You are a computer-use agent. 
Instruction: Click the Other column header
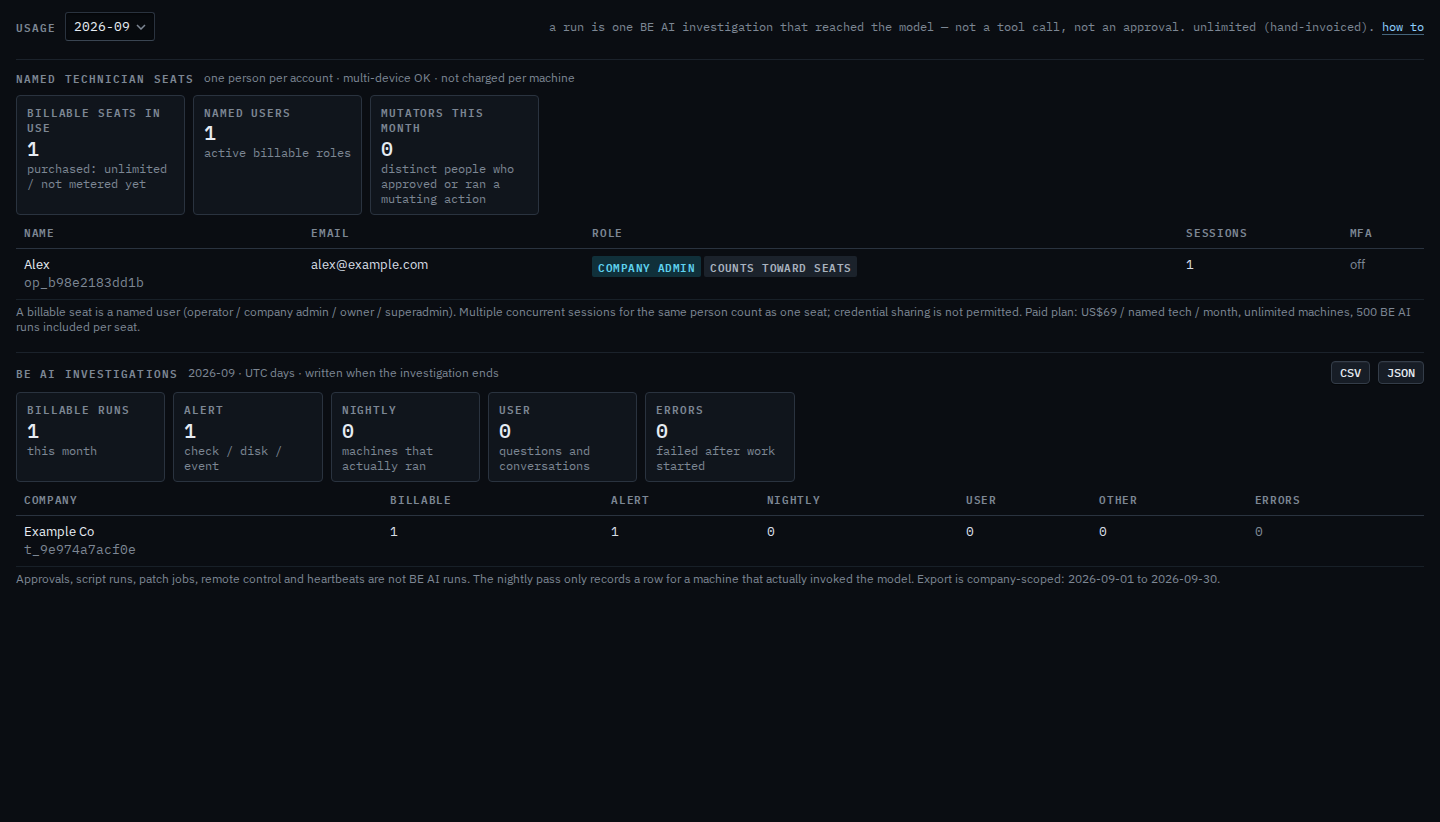tap(1118, 500)
